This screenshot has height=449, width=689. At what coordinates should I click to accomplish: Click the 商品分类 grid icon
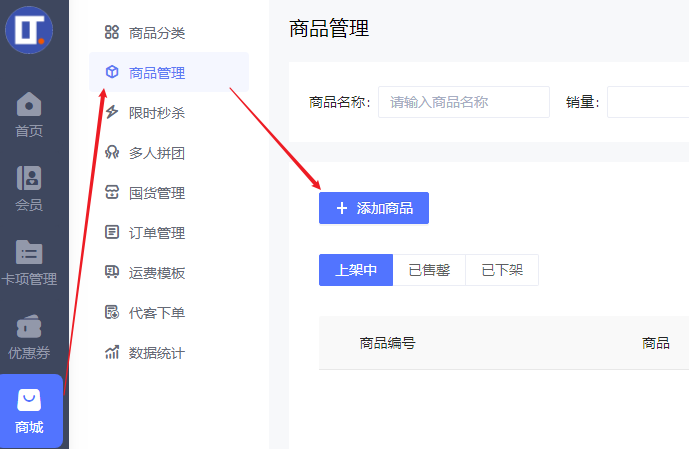coord(112,32)
